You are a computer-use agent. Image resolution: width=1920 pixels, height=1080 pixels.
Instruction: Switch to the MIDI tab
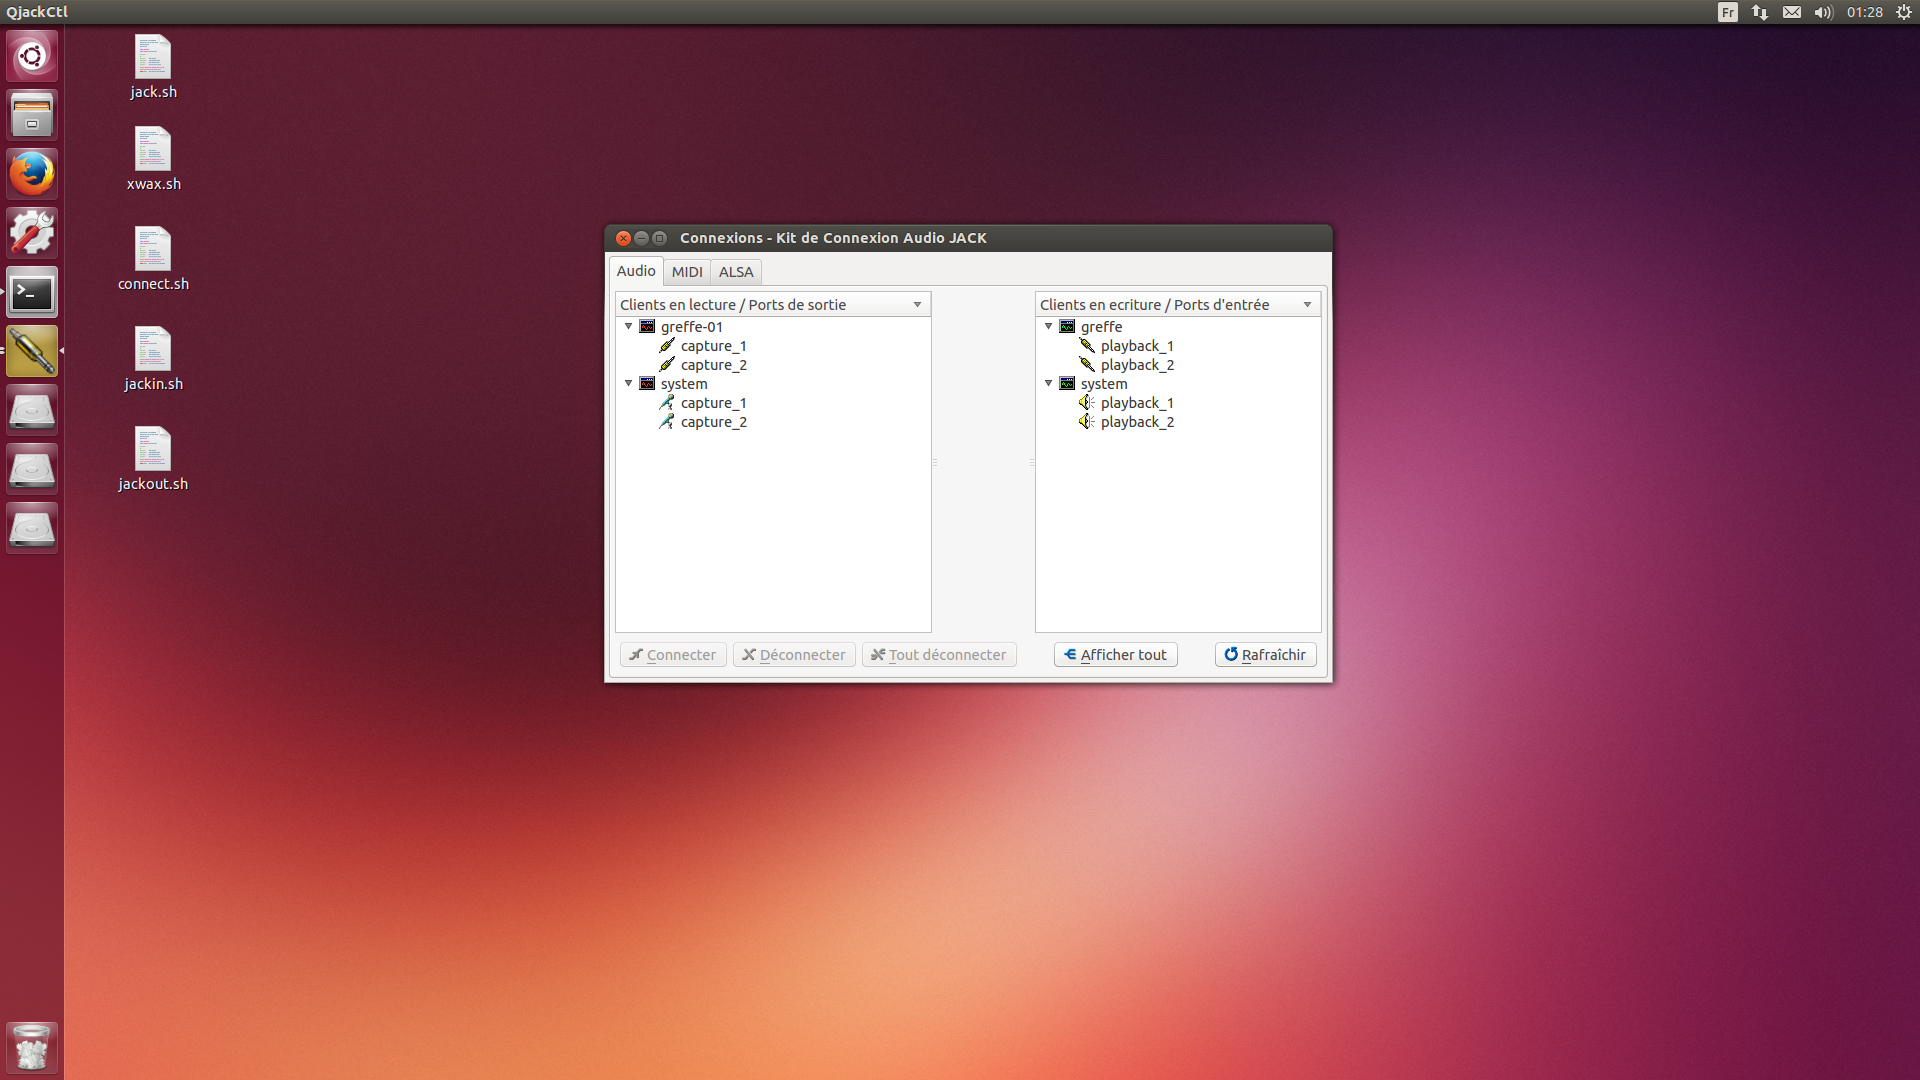(x=687, y=272)
